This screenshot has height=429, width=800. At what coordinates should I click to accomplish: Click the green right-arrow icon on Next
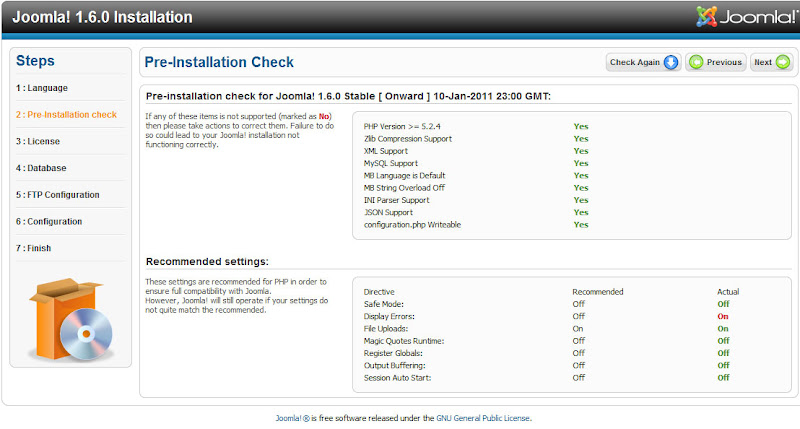pos(783,62)
